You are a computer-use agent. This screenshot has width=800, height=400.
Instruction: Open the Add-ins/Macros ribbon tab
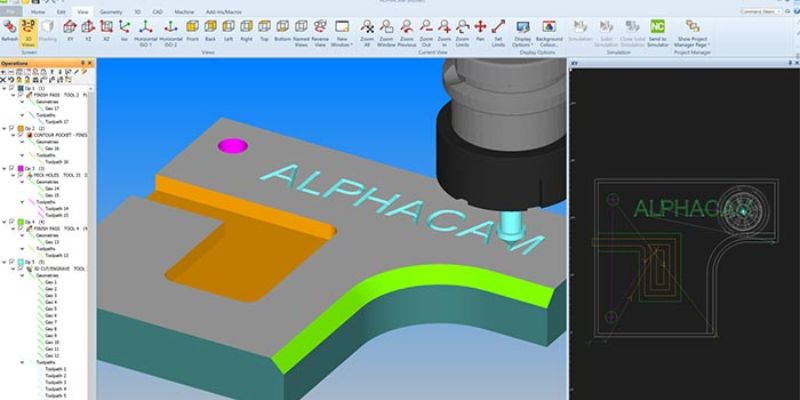[x=223, y=11]
